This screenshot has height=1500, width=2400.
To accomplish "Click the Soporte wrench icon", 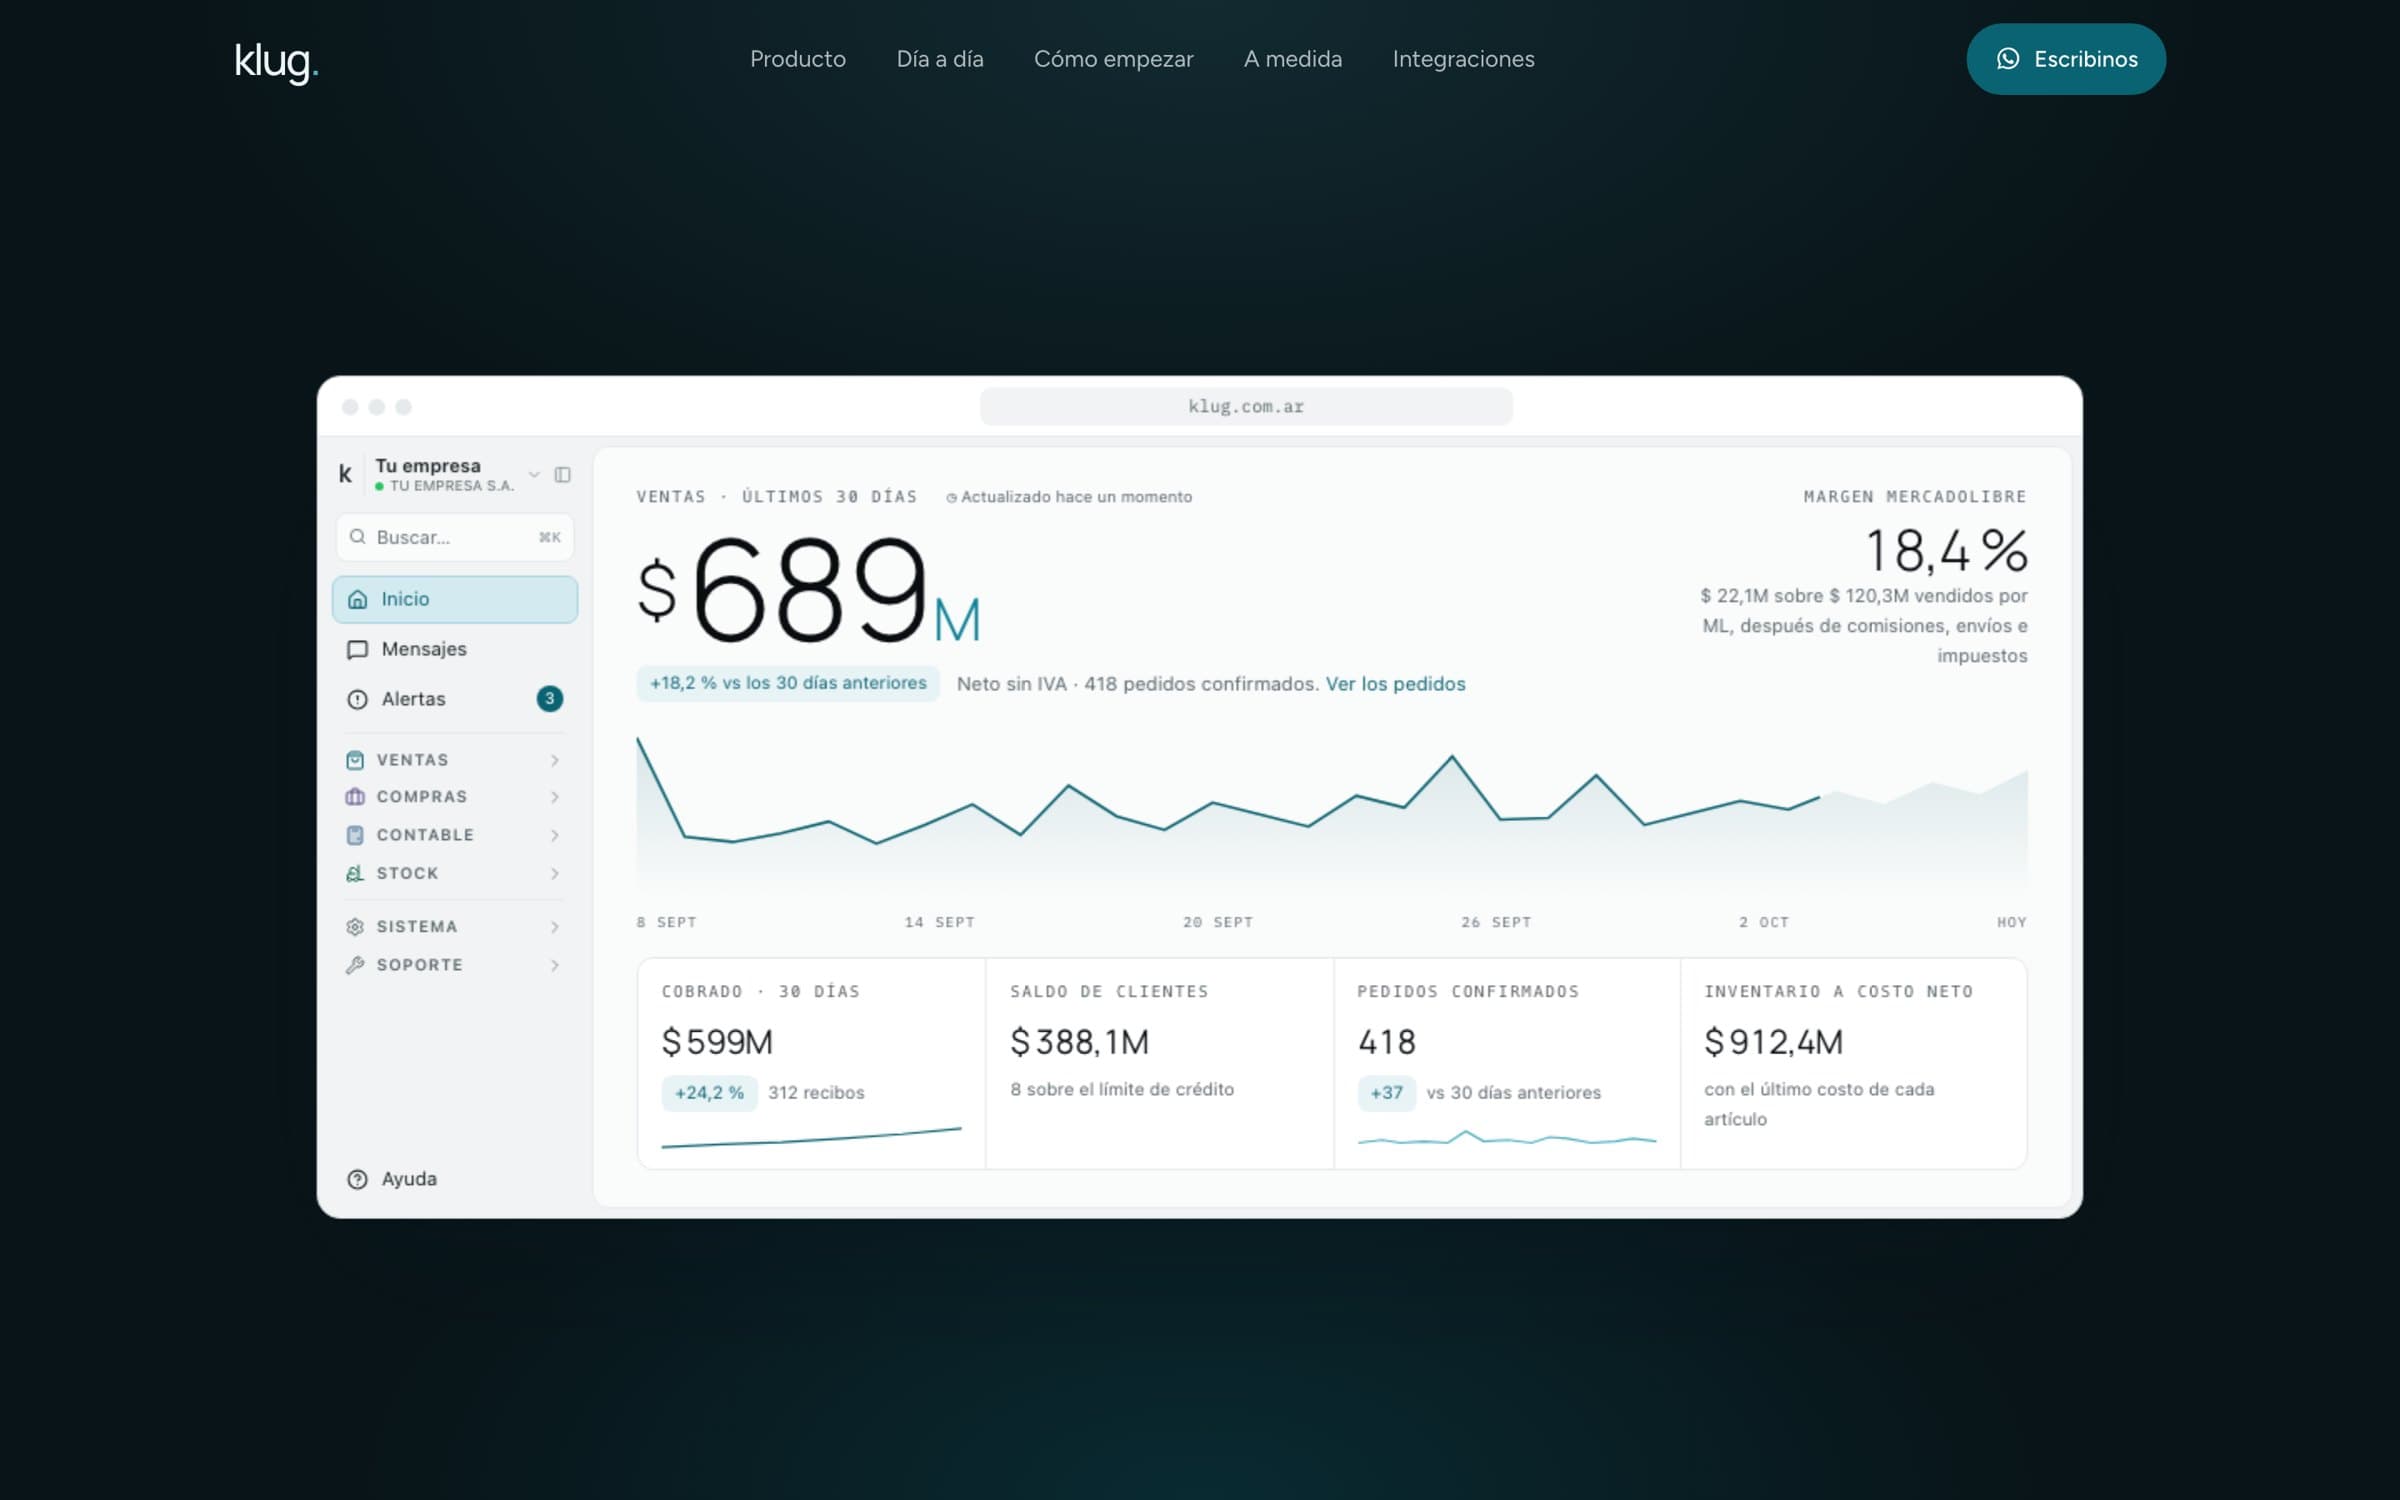I will [x=355, y=965].
